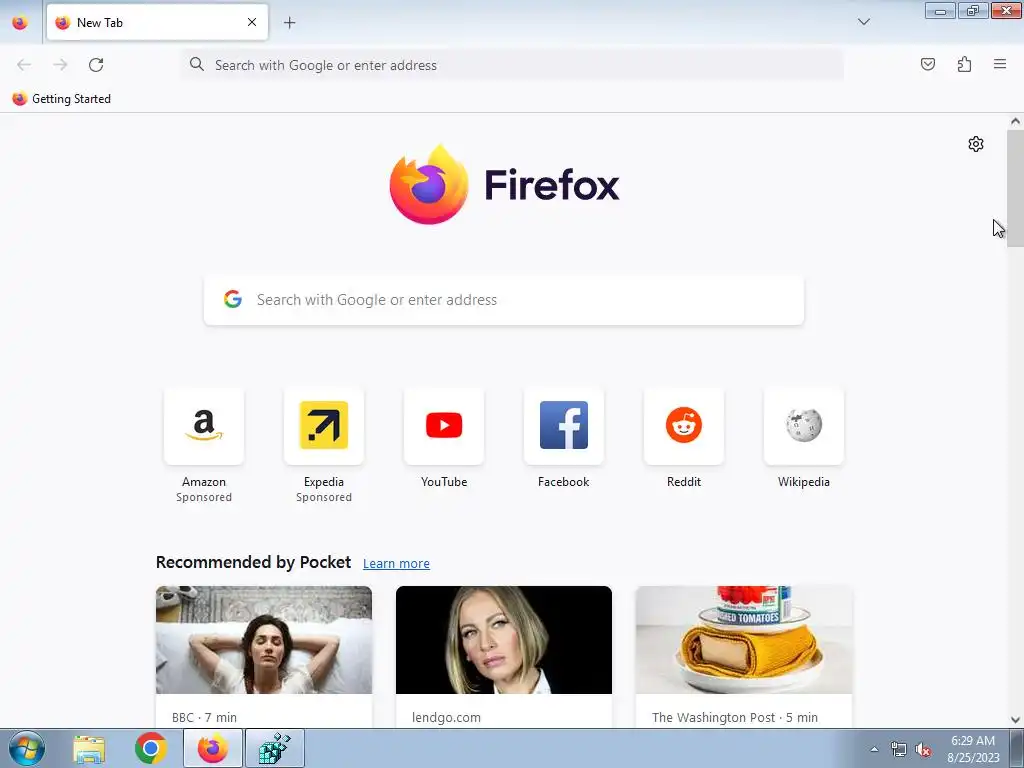This screenshot has width=1024, height=768.
Task: Click the center Google search box
Action: 504,300
